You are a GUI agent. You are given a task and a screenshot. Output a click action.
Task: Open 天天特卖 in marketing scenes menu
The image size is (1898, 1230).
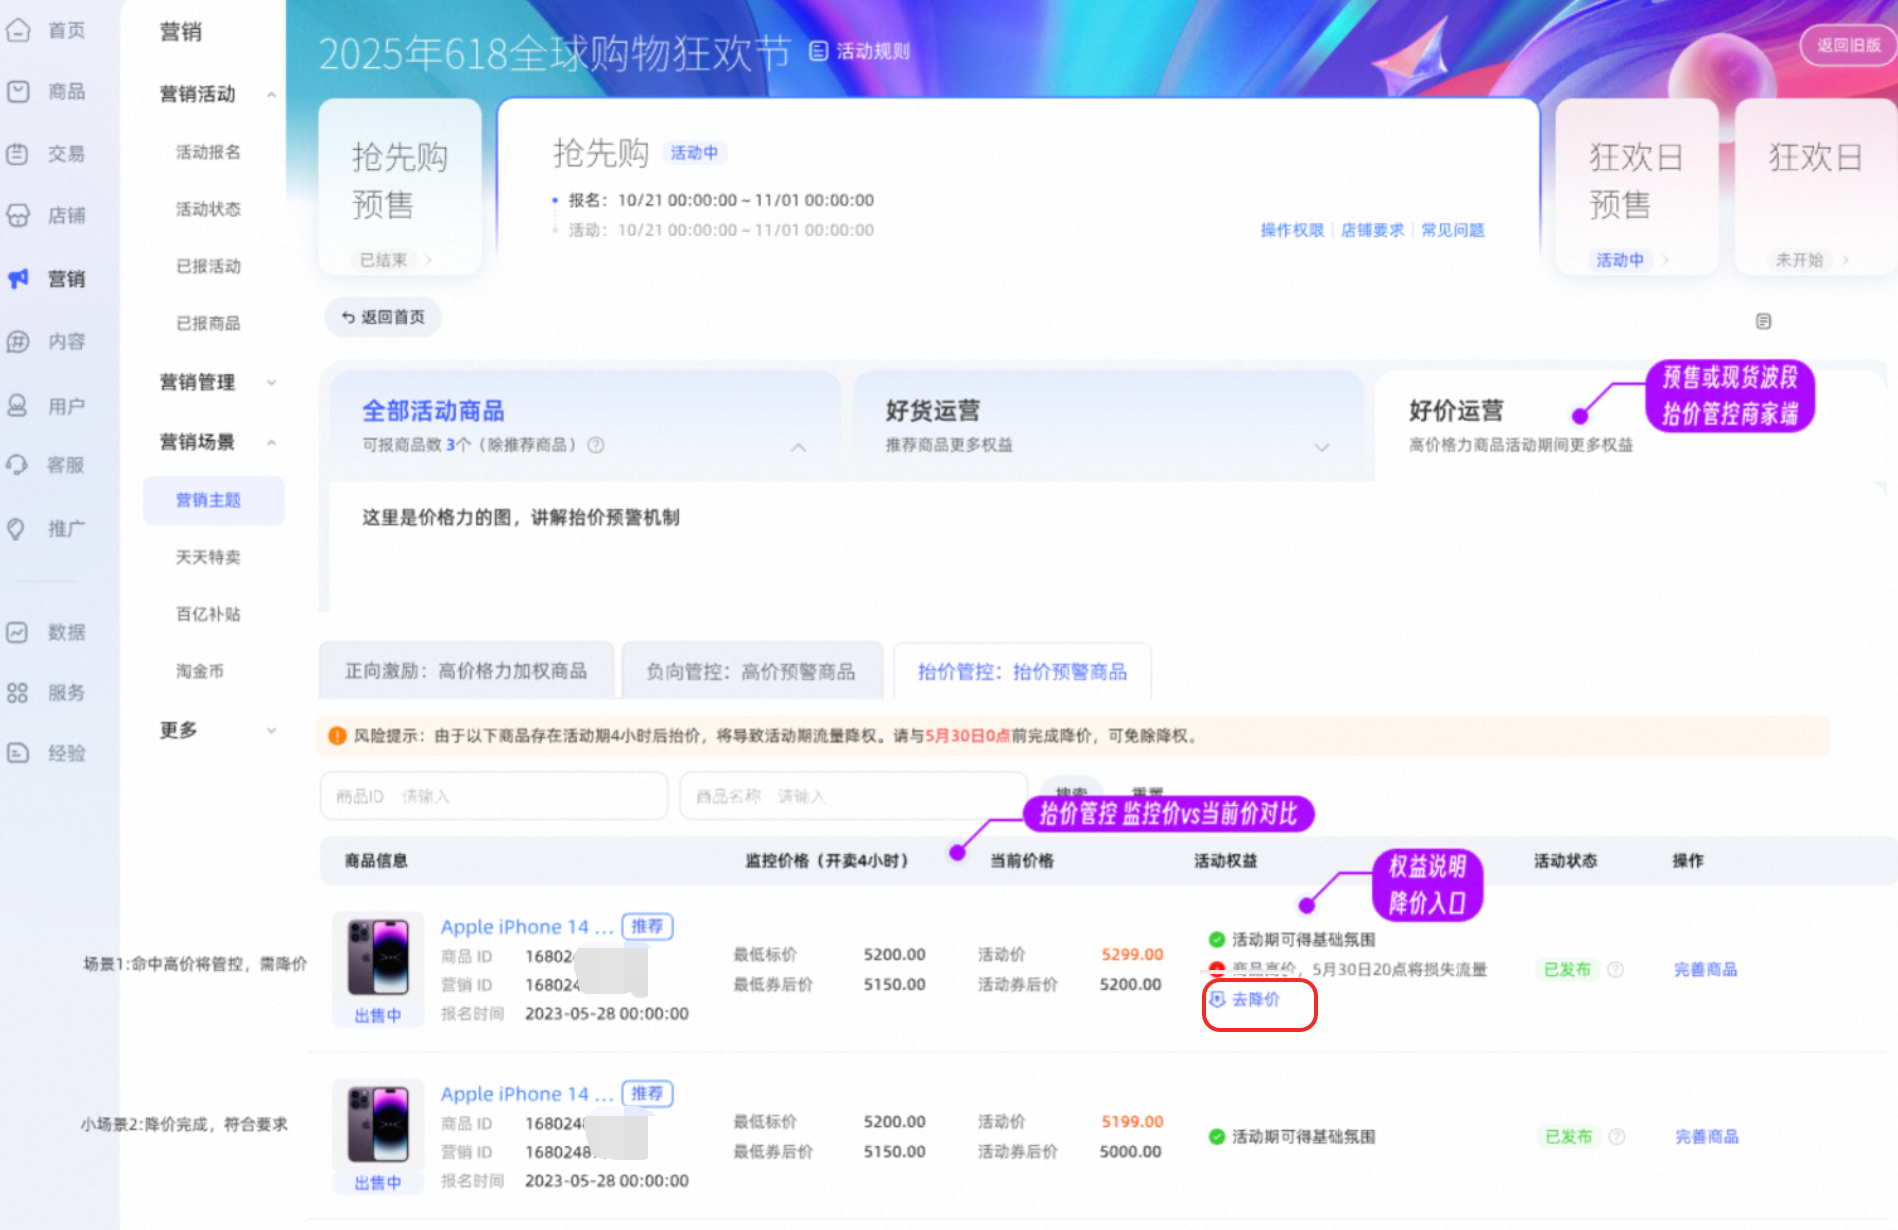pyautogui.click(x=208, y=557)
